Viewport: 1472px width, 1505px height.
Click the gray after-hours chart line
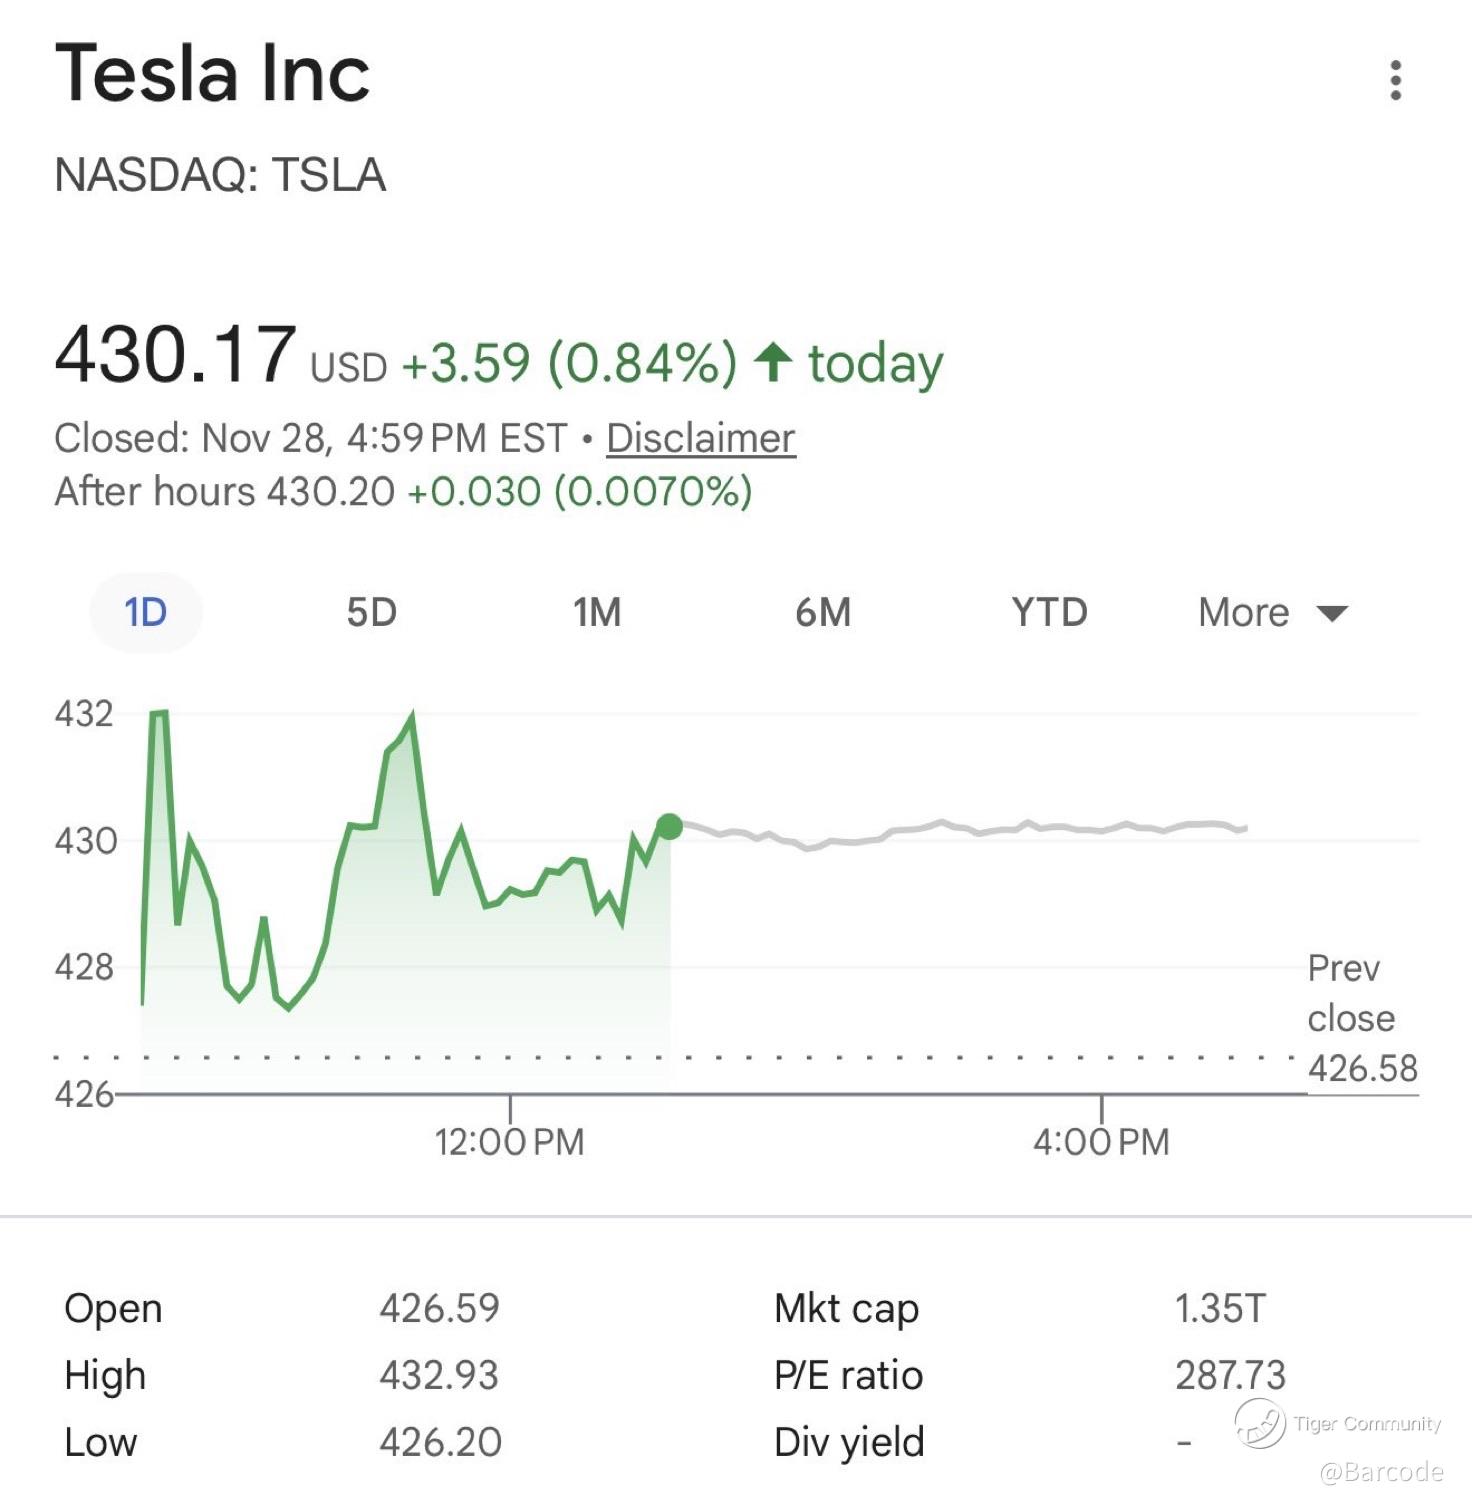coord(960,829)
